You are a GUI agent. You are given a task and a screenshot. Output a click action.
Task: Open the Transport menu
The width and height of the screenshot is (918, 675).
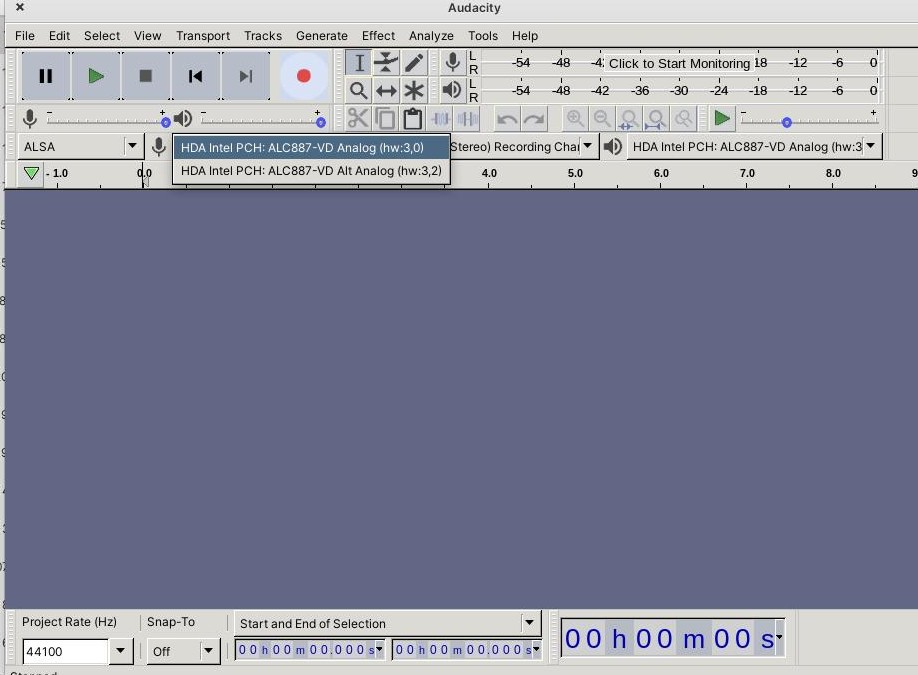[x=203, y=36]
